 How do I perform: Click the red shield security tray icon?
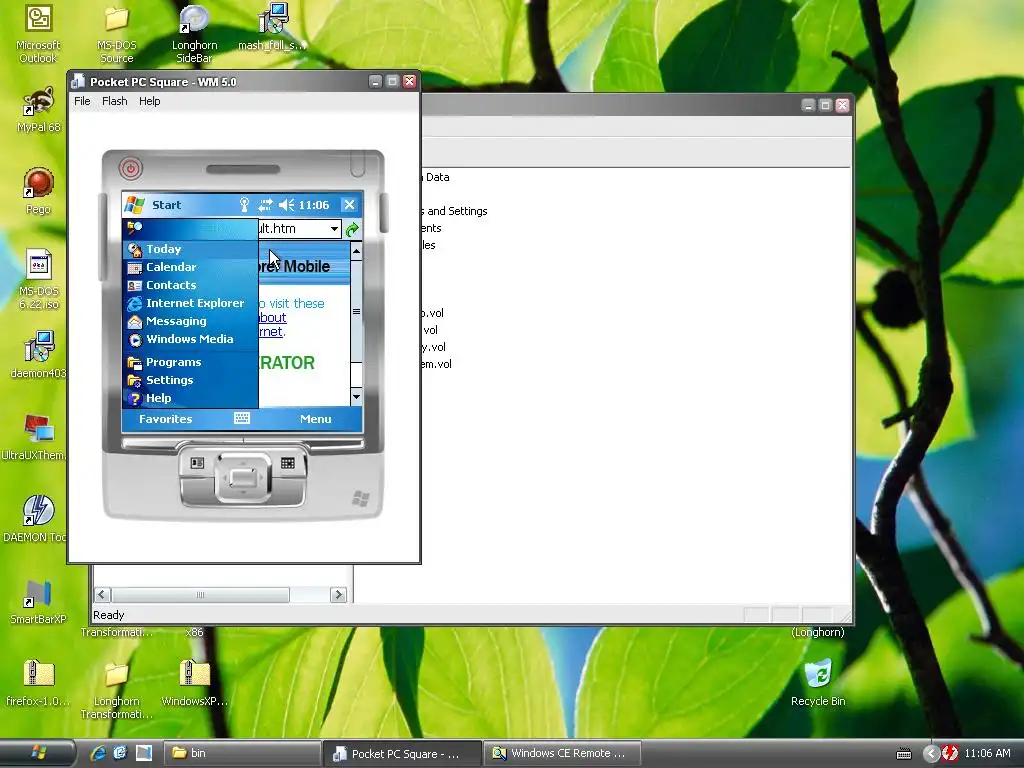pos(950,754)
